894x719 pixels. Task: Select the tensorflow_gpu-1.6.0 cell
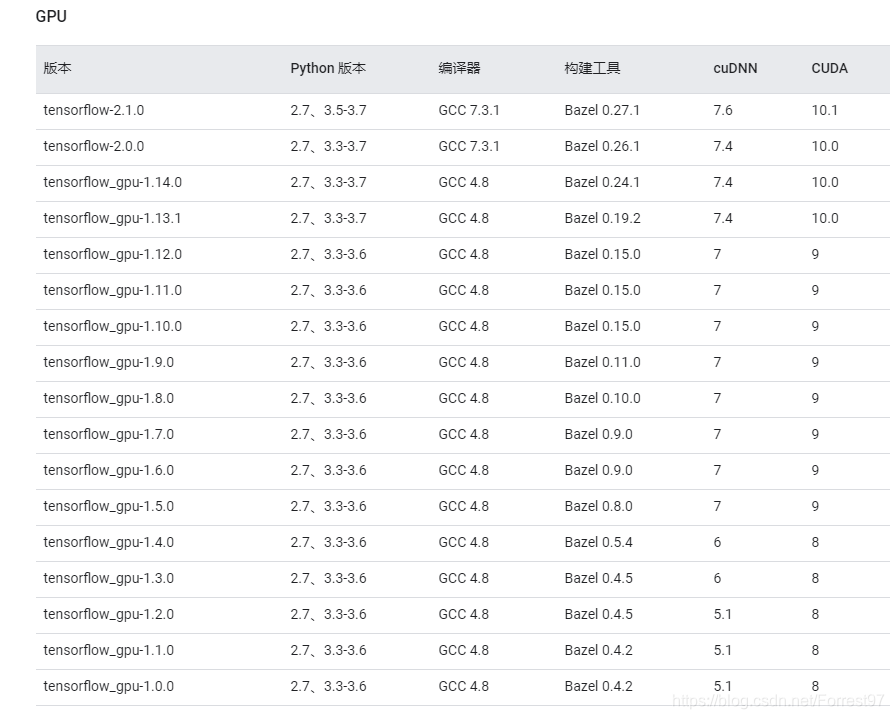[108, 470]
